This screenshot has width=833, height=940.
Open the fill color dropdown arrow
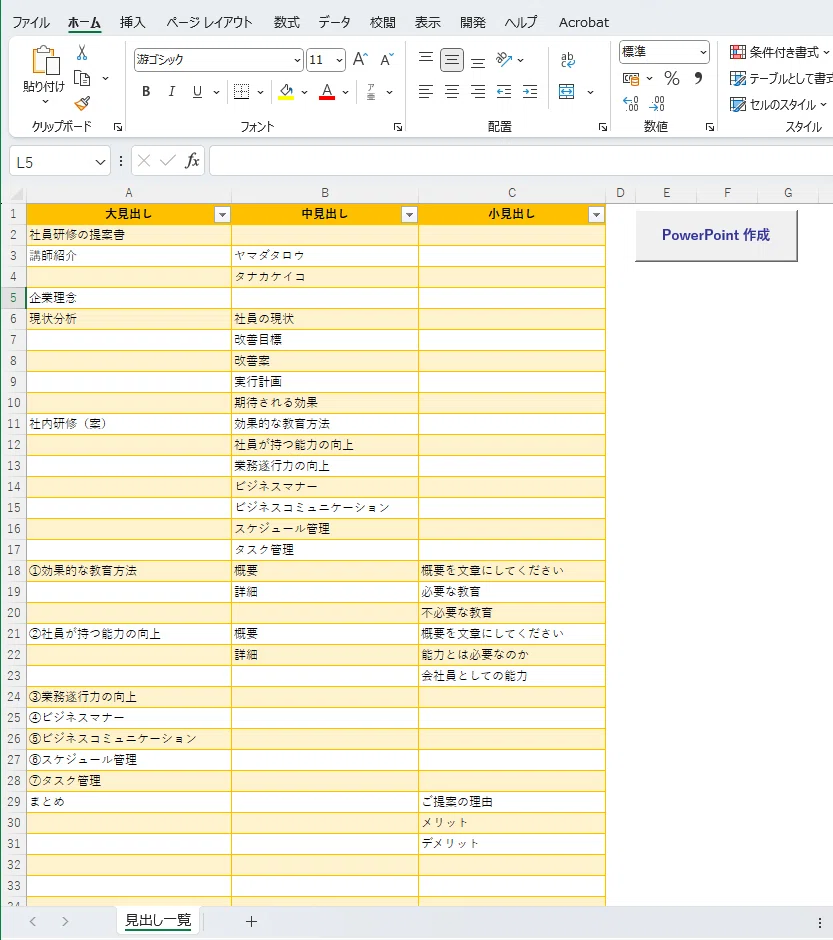coord(304,92)
